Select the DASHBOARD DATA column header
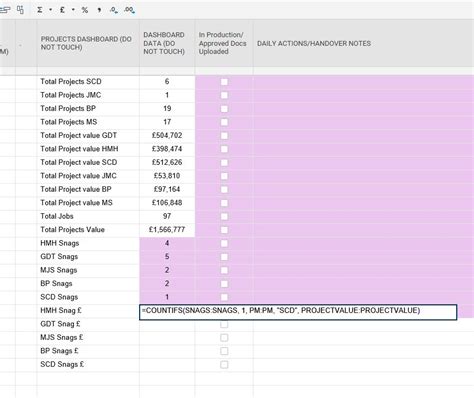The height and width of the screenshot is (398, 474). (x=167, y=43)
